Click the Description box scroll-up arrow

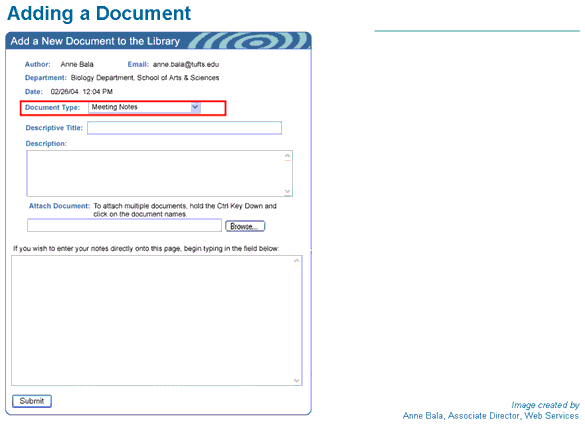(287, 156)
